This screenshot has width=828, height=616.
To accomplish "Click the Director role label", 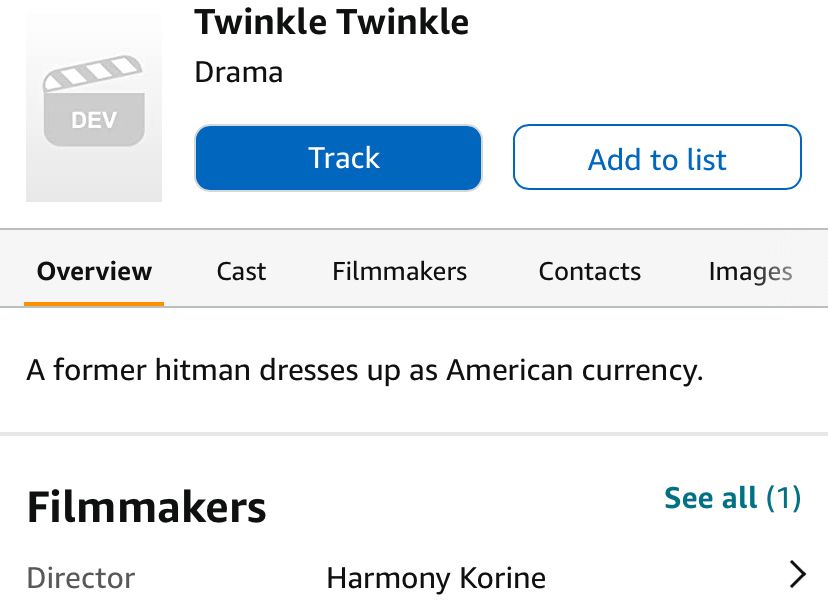I will (80, 578).
